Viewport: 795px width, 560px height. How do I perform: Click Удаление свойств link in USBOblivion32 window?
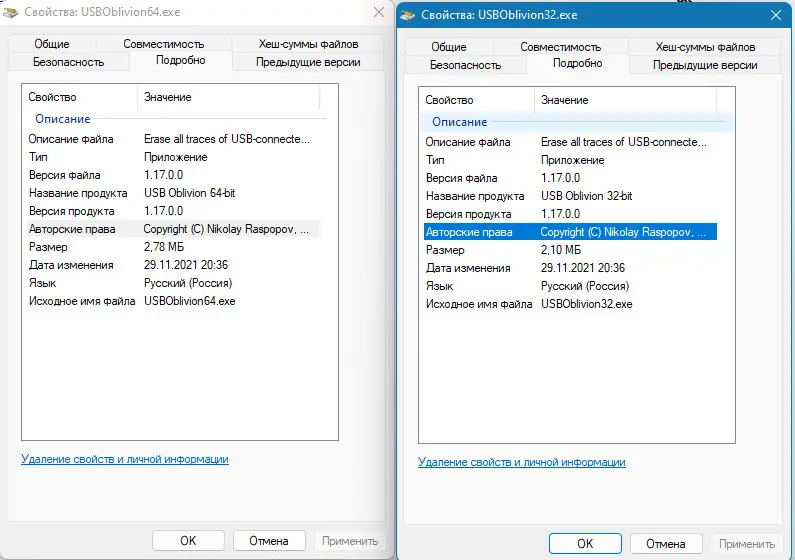(x=522, y=462)
